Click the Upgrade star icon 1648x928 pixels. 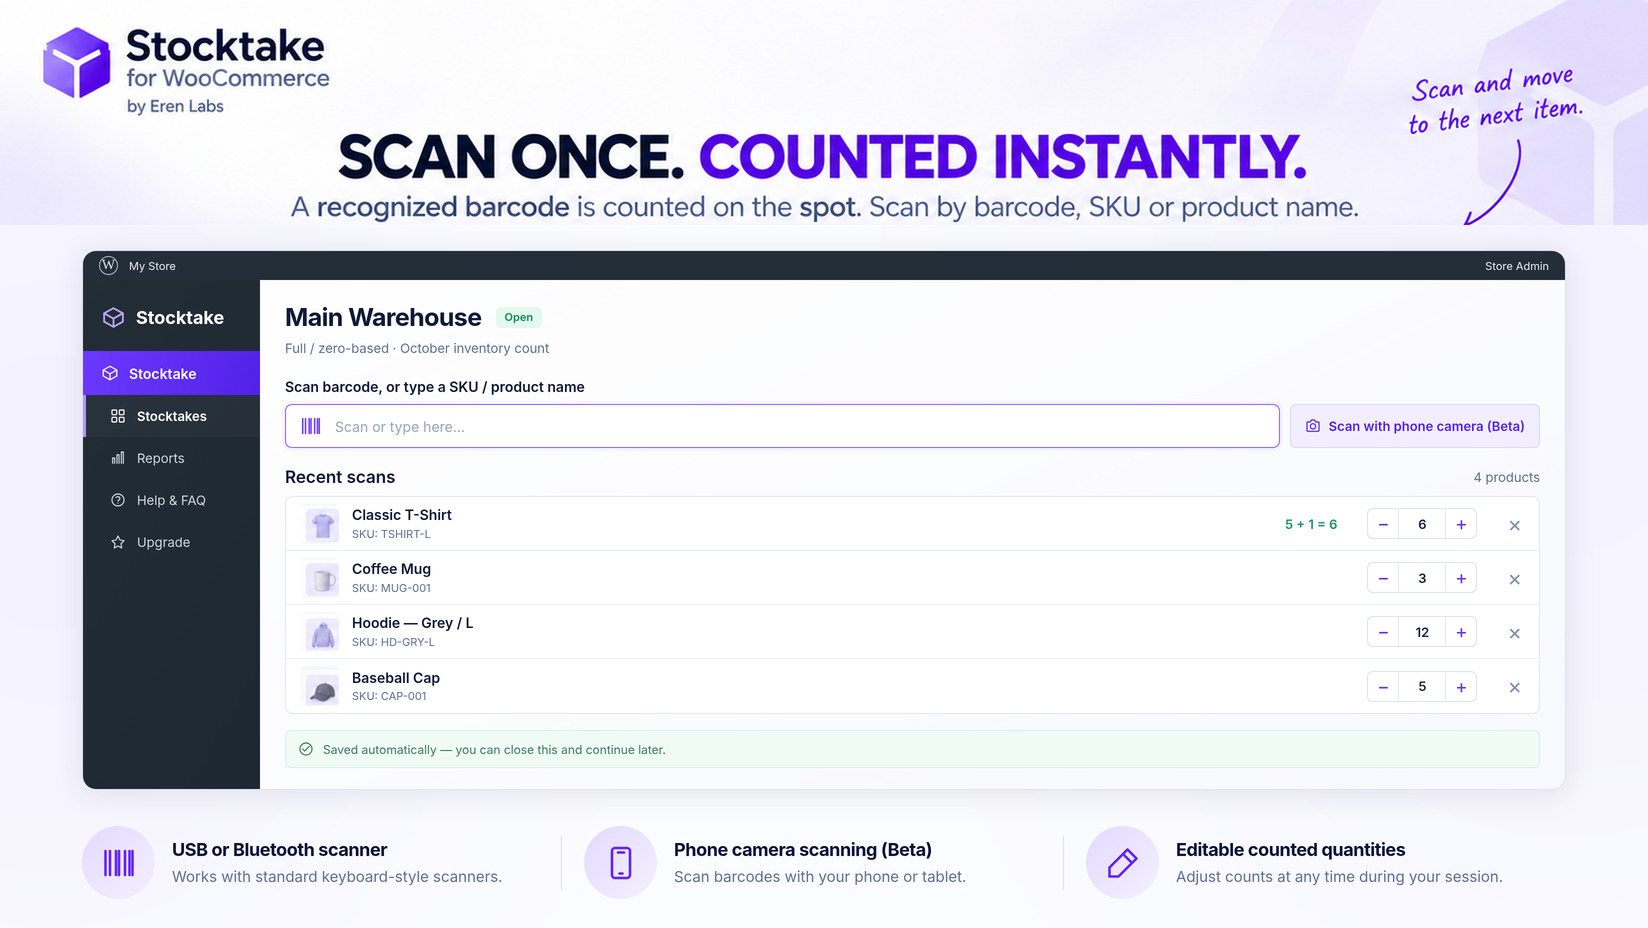118,542
